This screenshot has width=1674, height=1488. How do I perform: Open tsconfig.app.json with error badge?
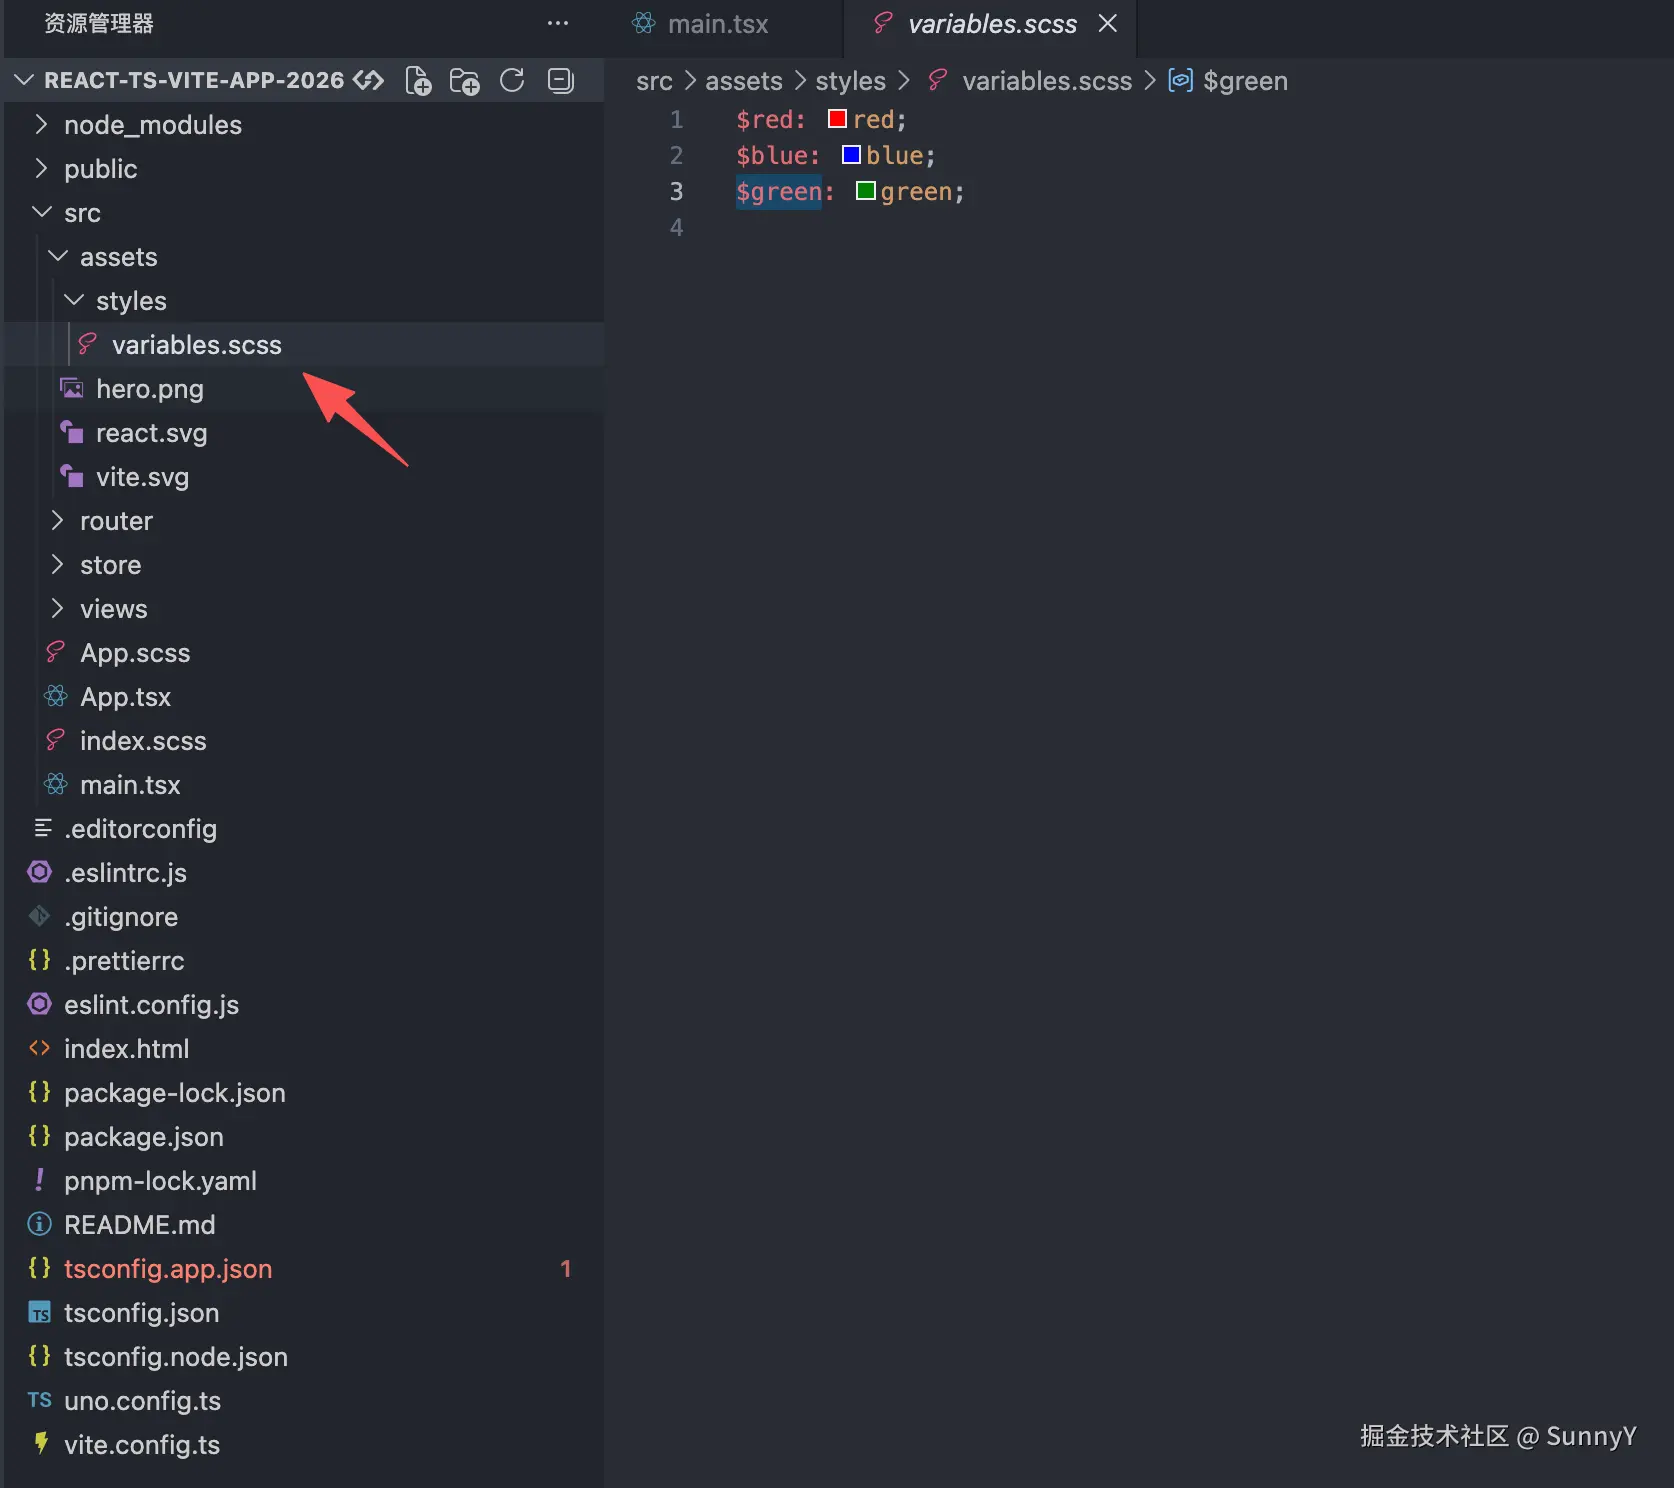[304, 1268]
